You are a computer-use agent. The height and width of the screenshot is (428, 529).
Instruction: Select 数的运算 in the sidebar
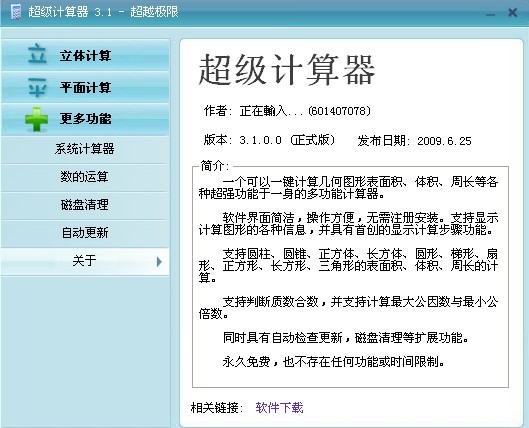click(x=85, y=177)
